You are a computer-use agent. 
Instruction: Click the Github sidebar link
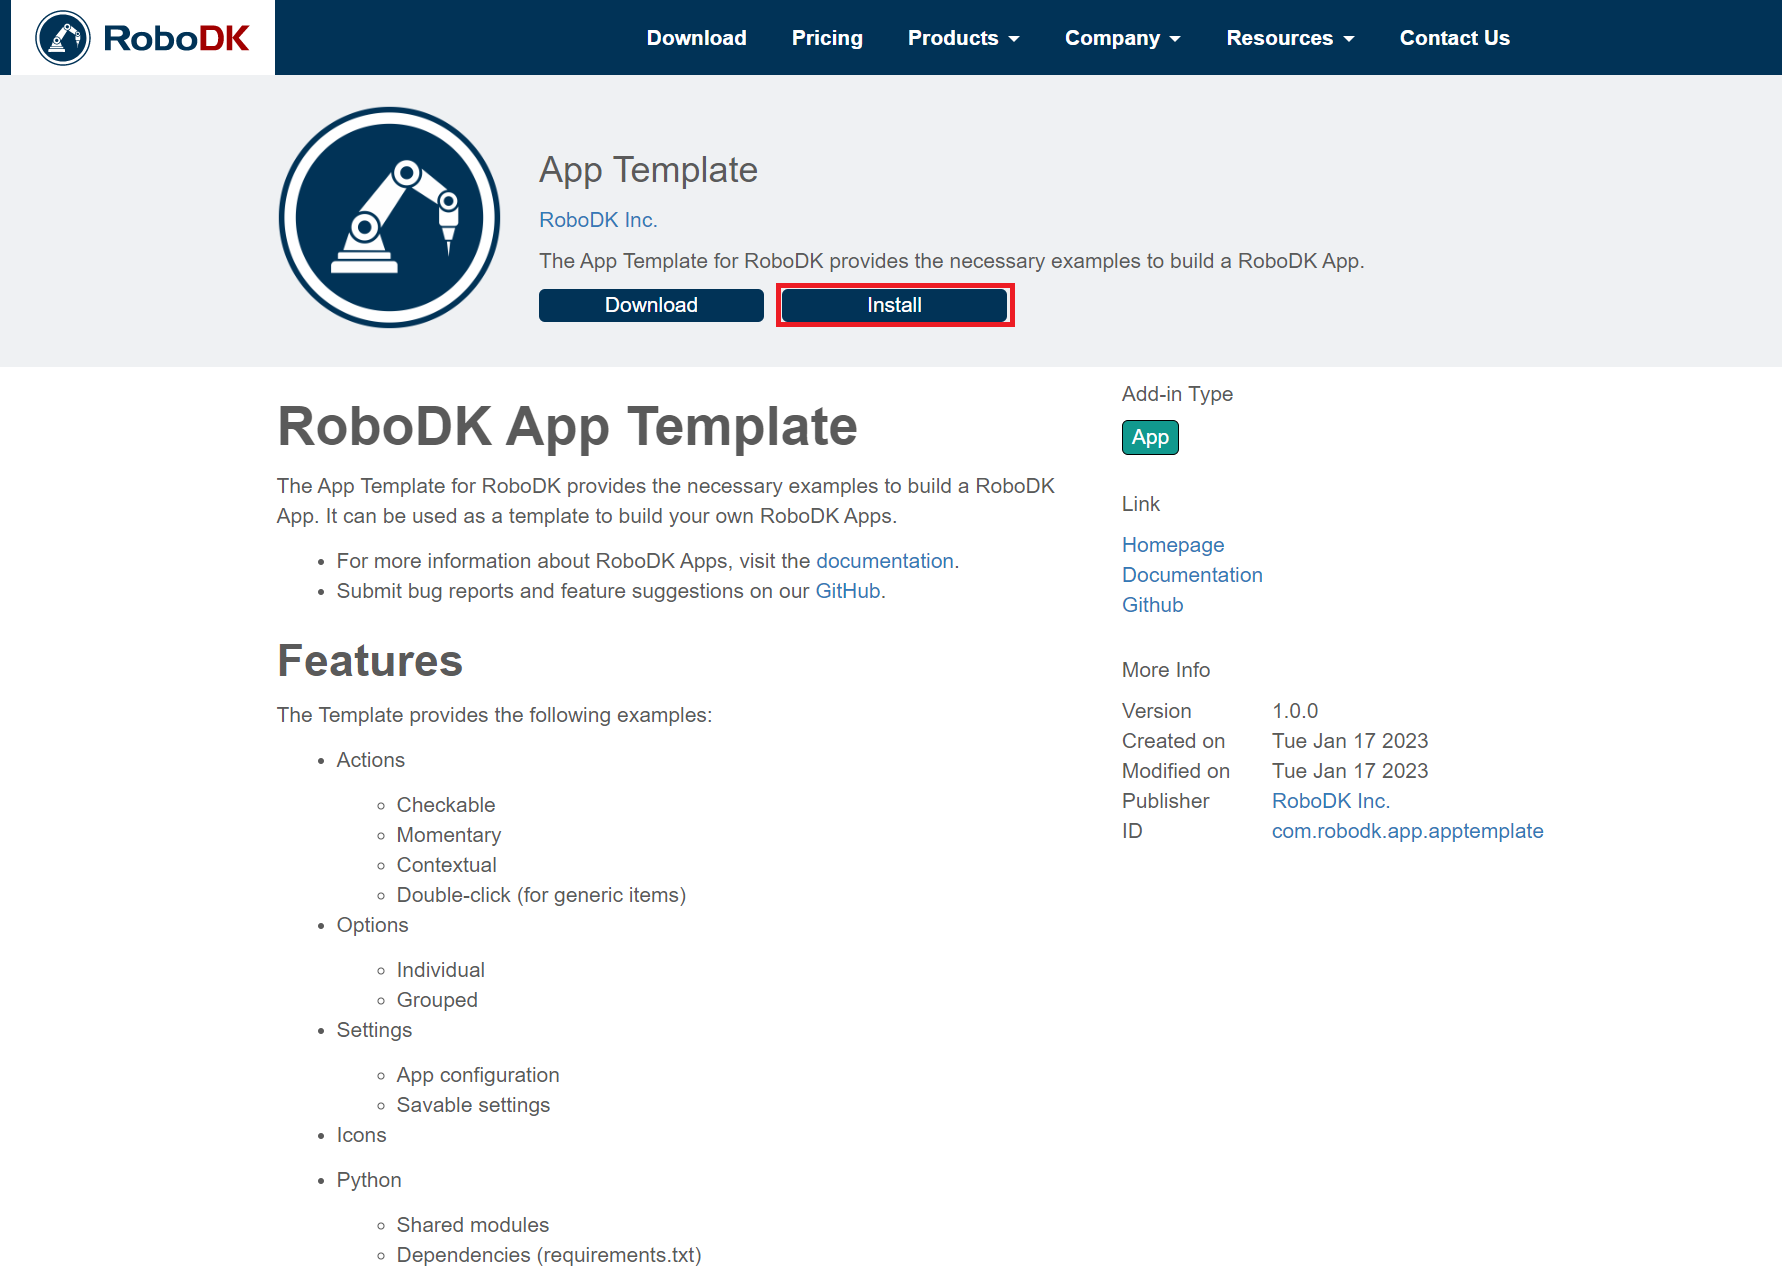[1152, 605]
